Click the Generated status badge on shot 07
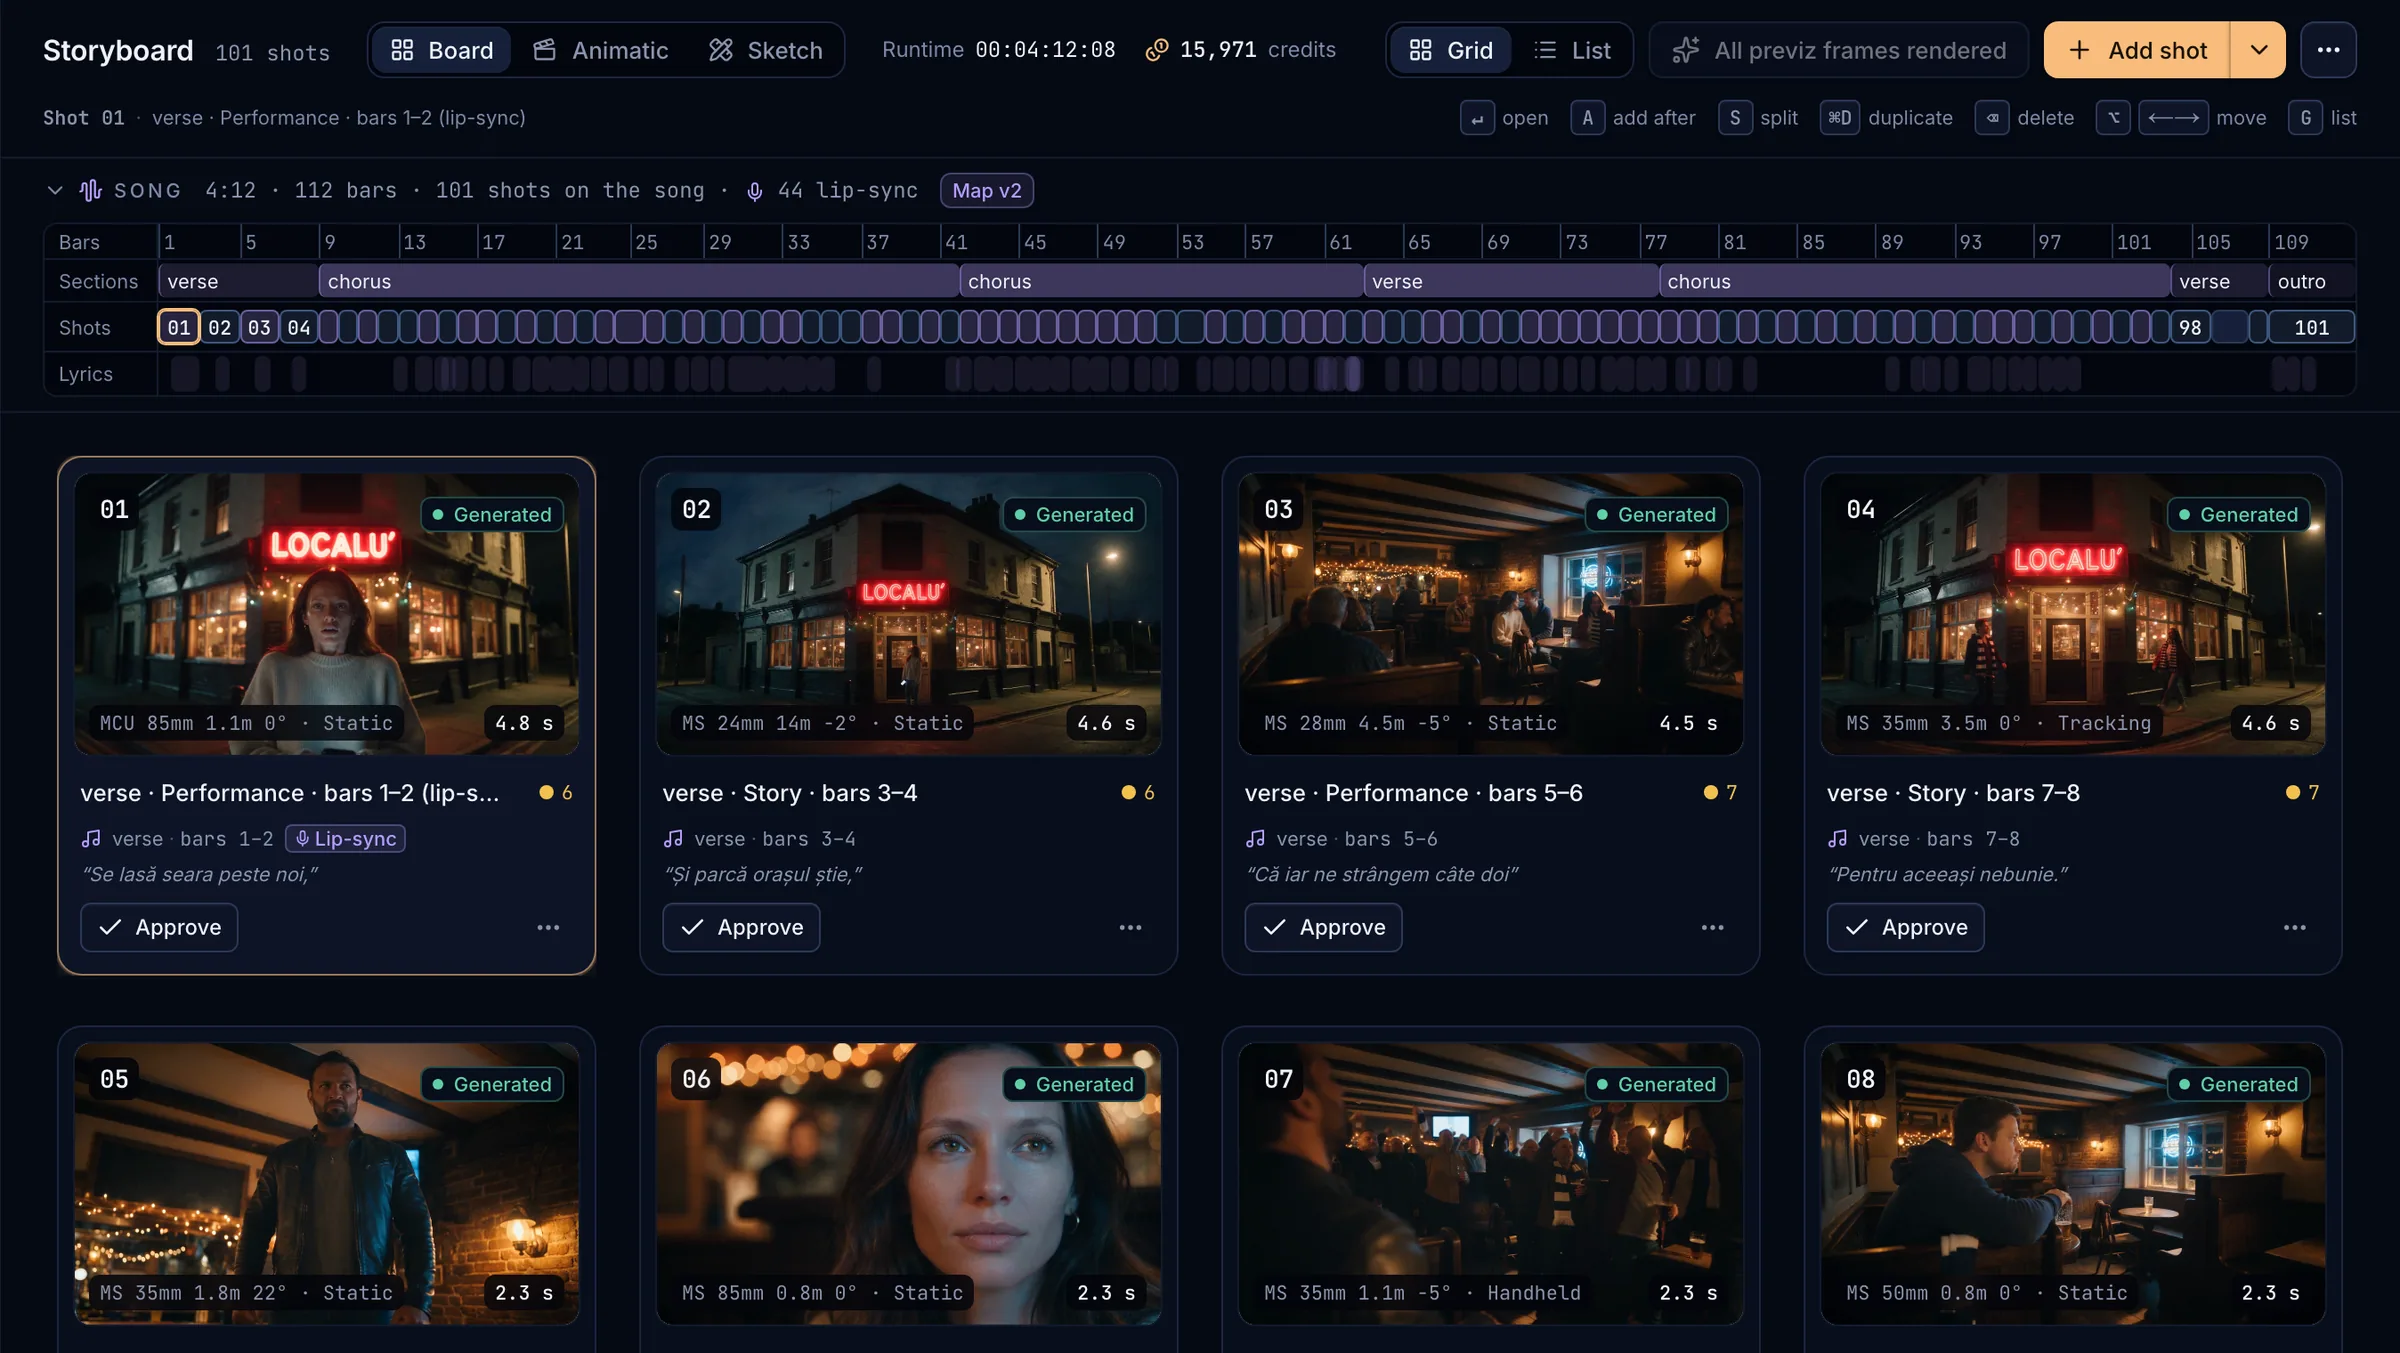Image resolution: width=2400 pixels, height=1353 pixels. point(1657,1084)
